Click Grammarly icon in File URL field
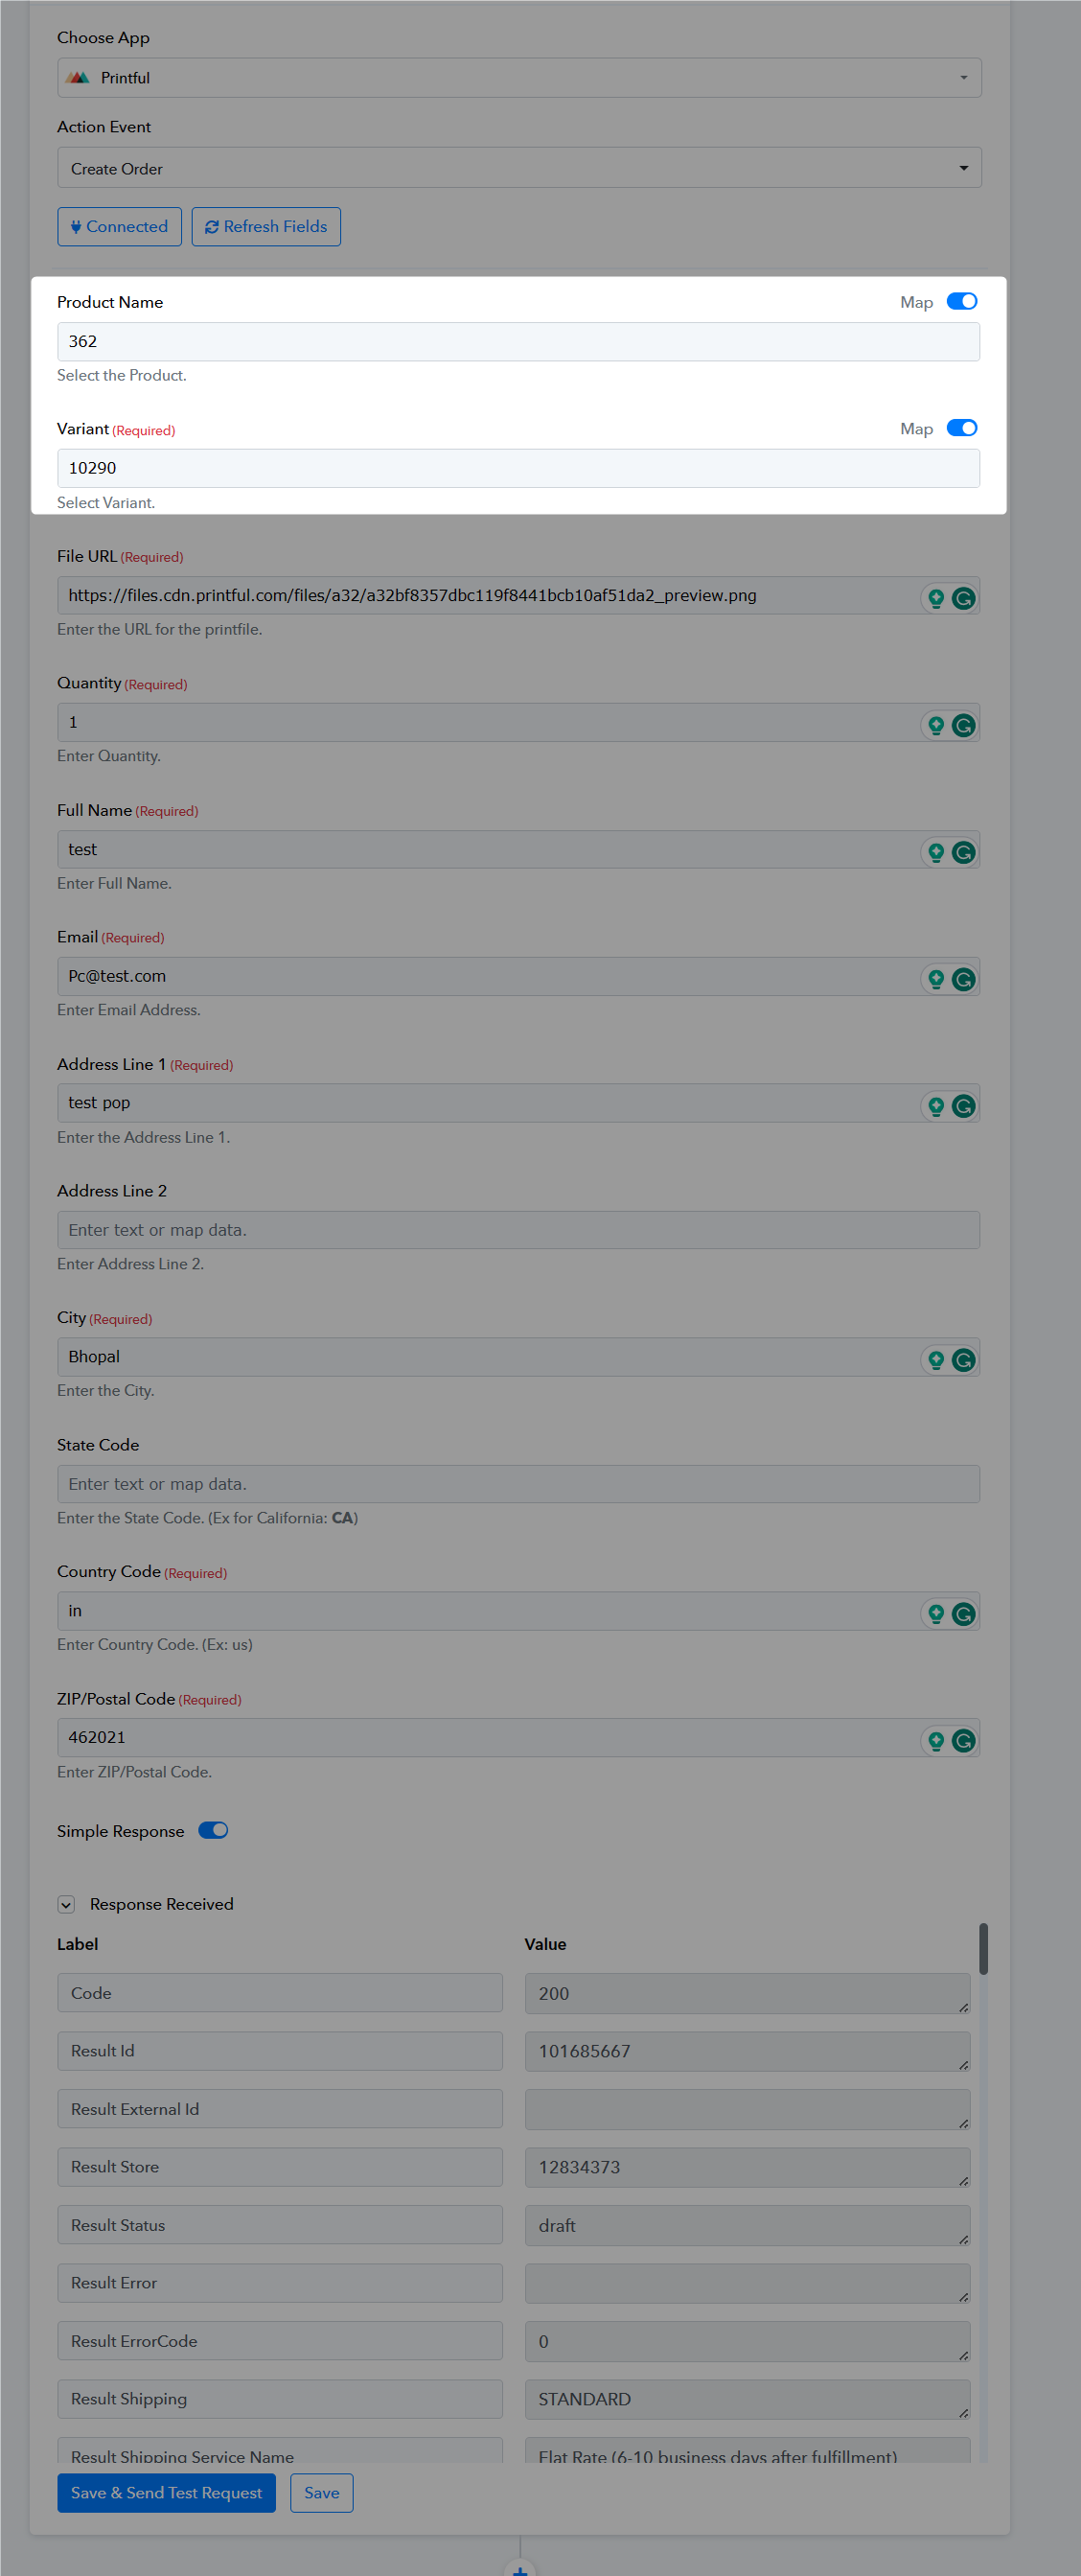 click(963, 598)
